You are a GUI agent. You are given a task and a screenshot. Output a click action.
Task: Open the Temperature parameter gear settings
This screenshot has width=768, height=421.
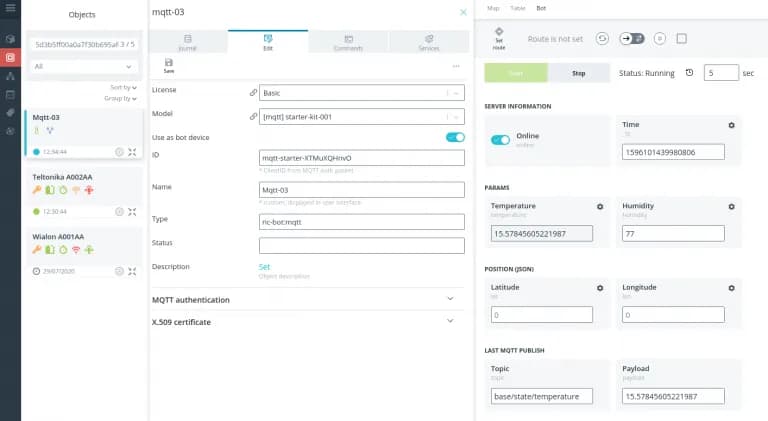click(x=600, y=207)
